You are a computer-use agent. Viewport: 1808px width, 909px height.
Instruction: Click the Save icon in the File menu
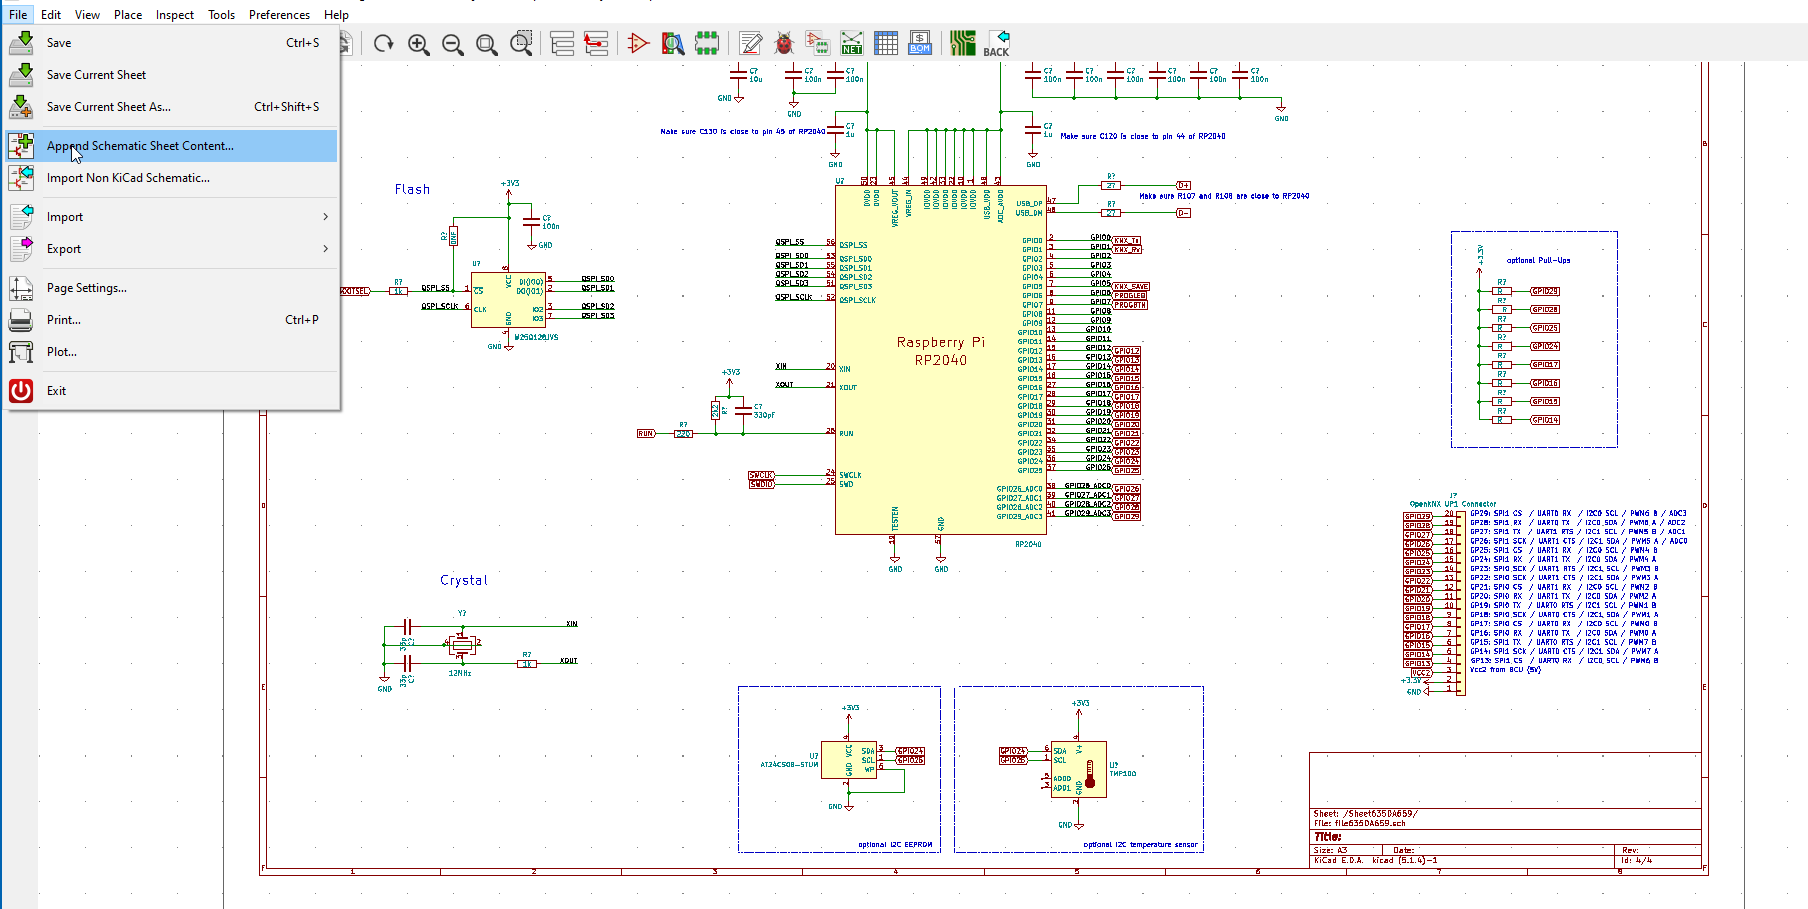[x=21, y=43]
